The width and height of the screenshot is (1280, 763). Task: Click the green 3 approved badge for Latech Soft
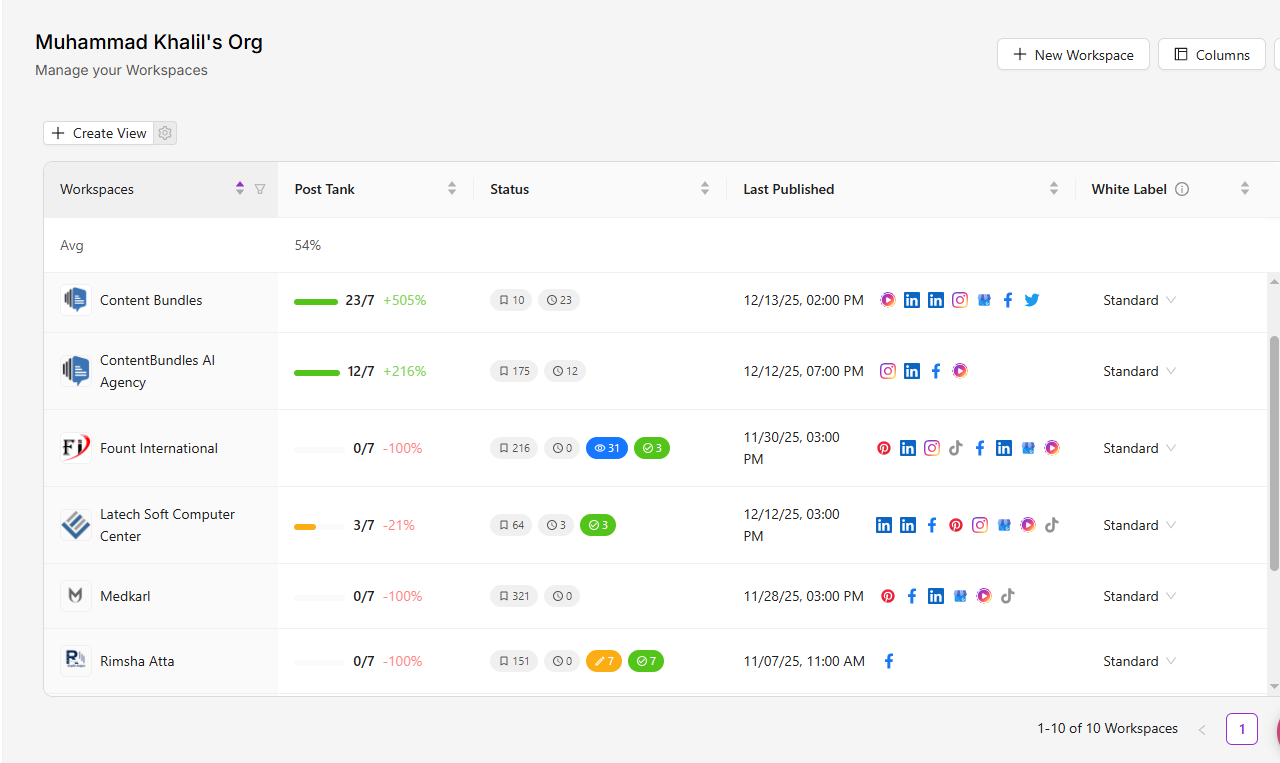point(597,525)
